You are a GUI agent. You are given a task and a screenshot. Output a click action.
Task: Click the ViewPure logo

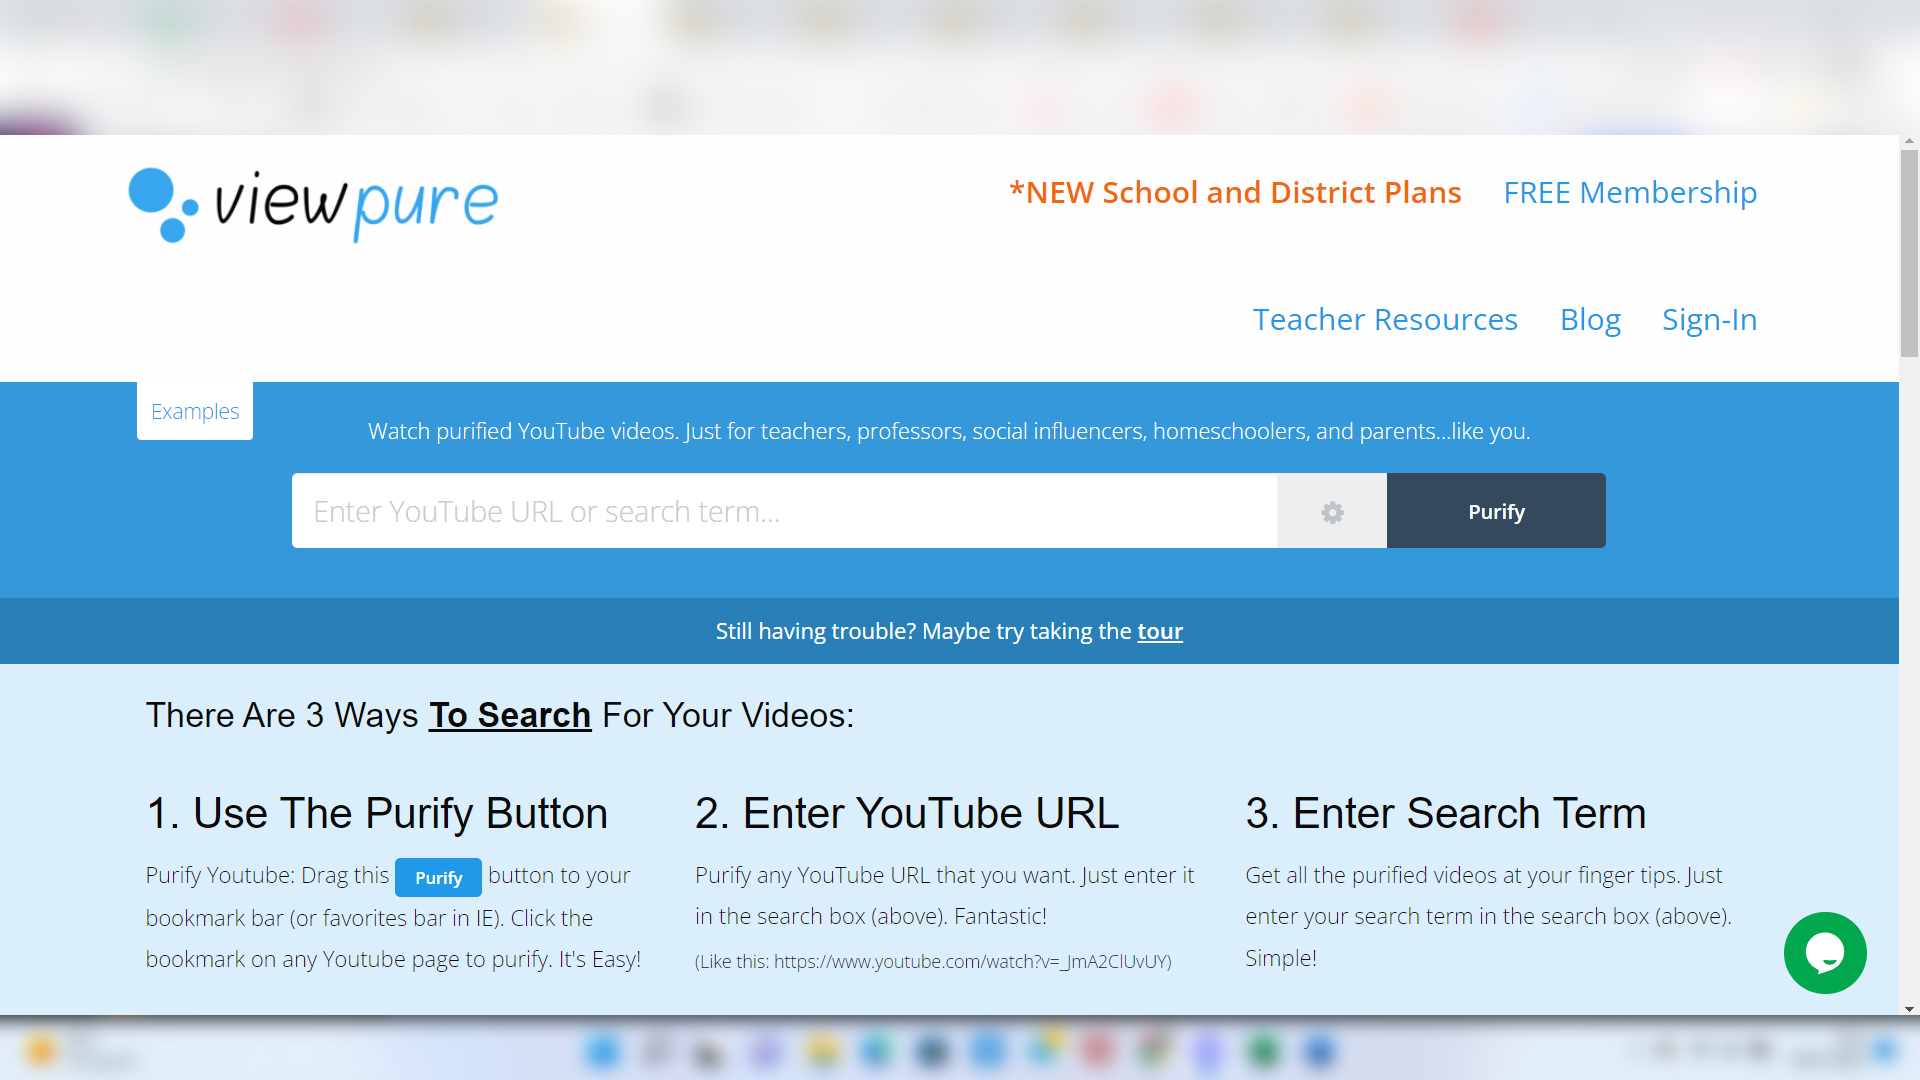pos(313,204)
